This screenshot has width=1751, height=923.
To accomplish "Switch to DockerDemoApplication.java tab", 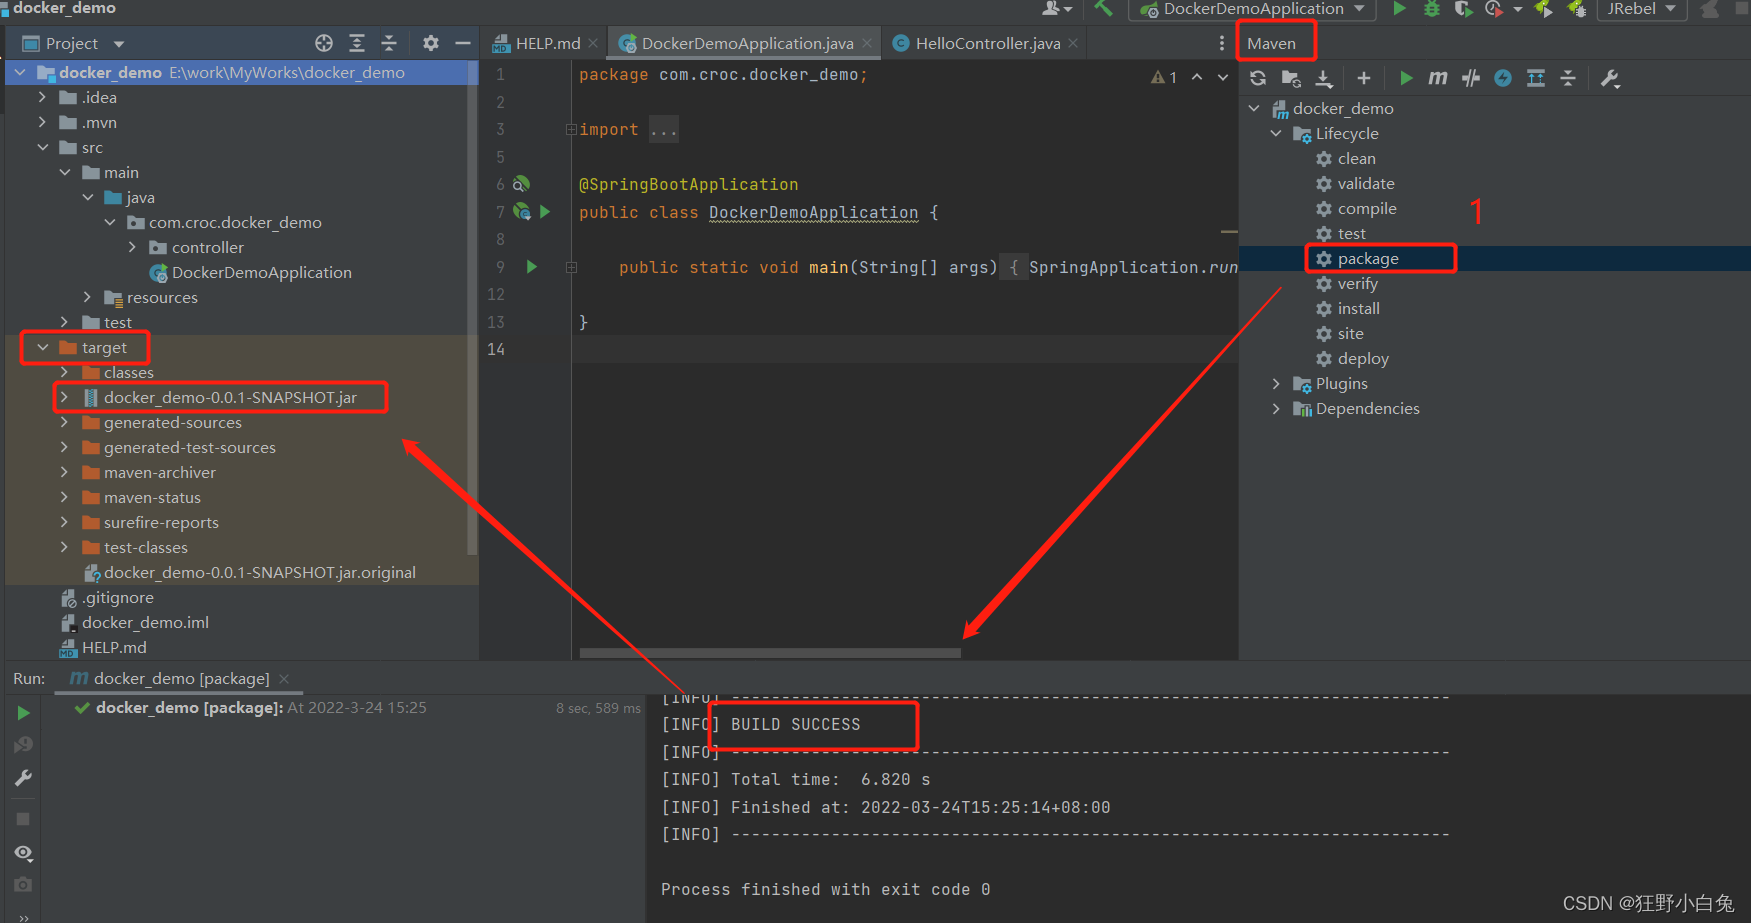I will pos(747,43).
